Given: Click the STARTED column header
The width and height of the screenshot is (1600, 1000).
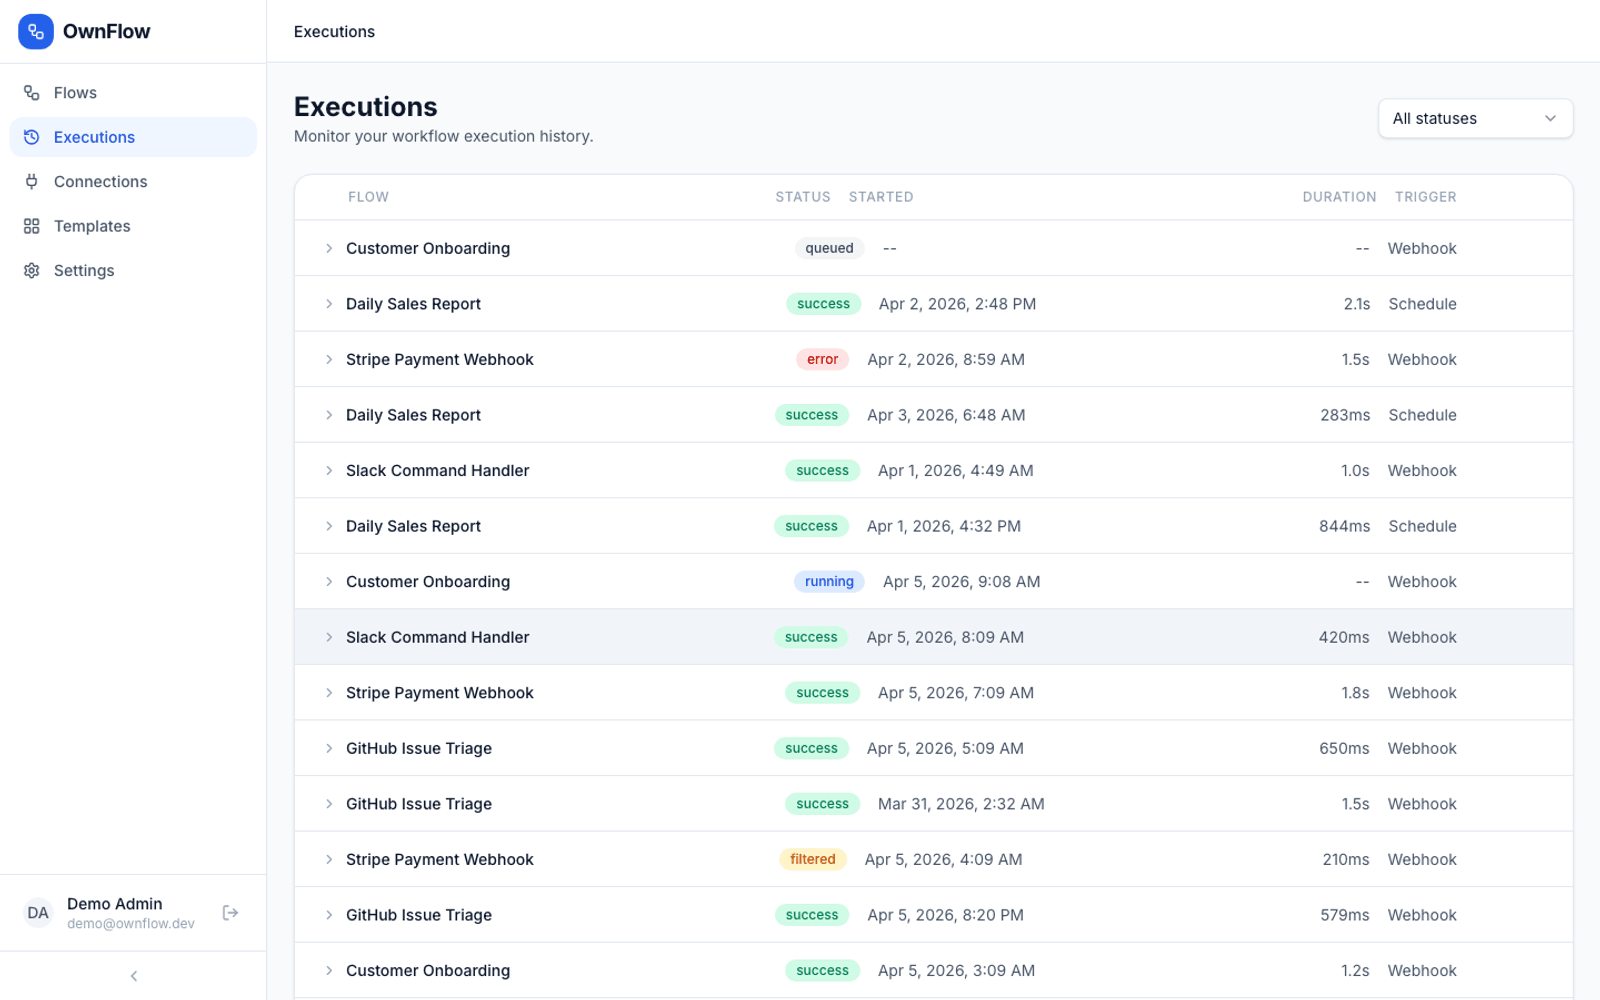Looking at the screenshot, I should pyautogui.click(x=881, y=197).
